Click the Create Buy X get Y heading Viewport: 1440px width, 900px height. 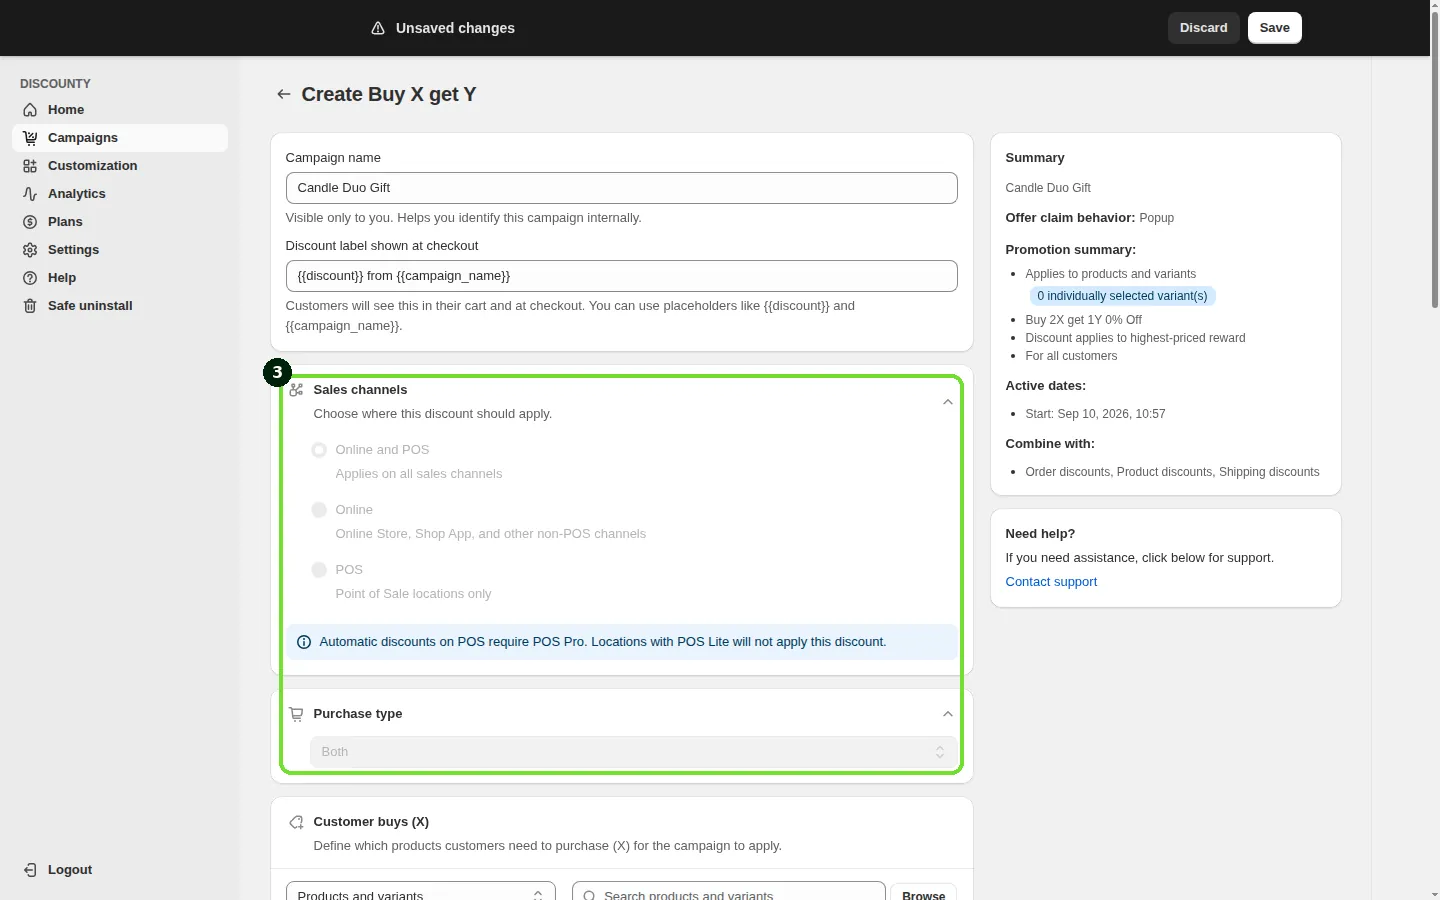pyautogui.click(x=389, y=94)
